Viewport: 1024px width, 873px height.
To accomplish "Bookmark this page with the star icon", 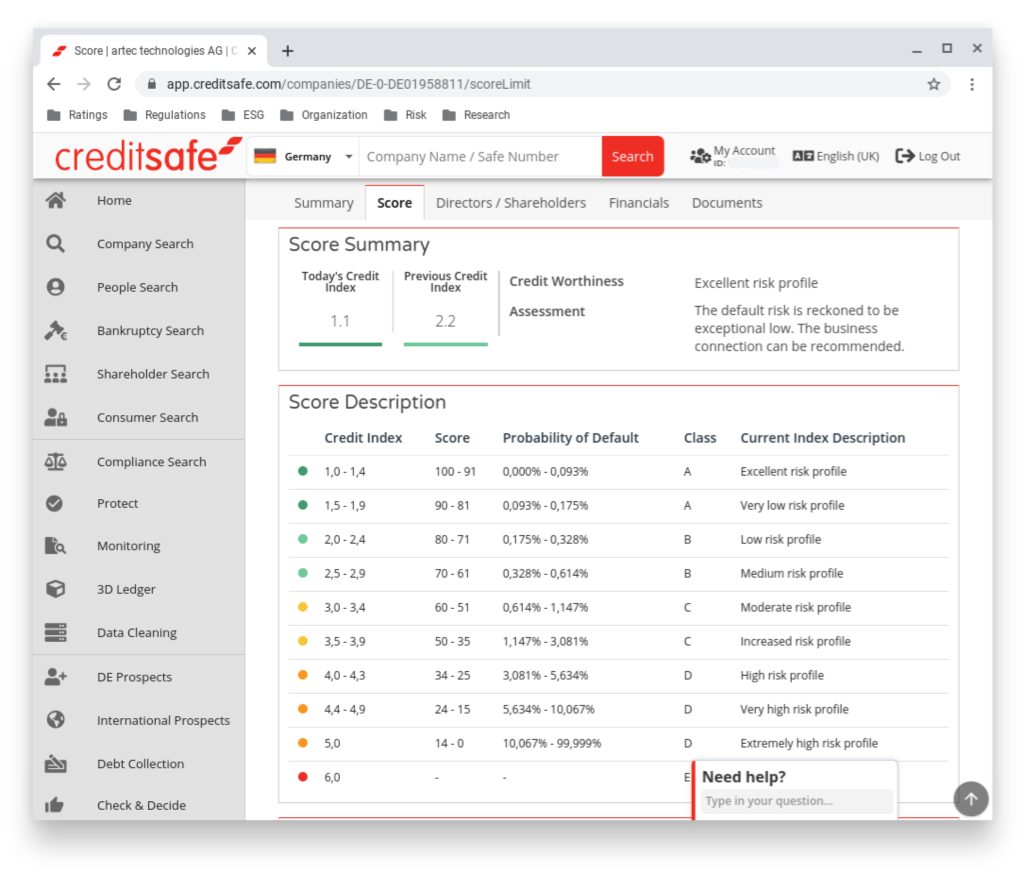I will pos(933,84).
